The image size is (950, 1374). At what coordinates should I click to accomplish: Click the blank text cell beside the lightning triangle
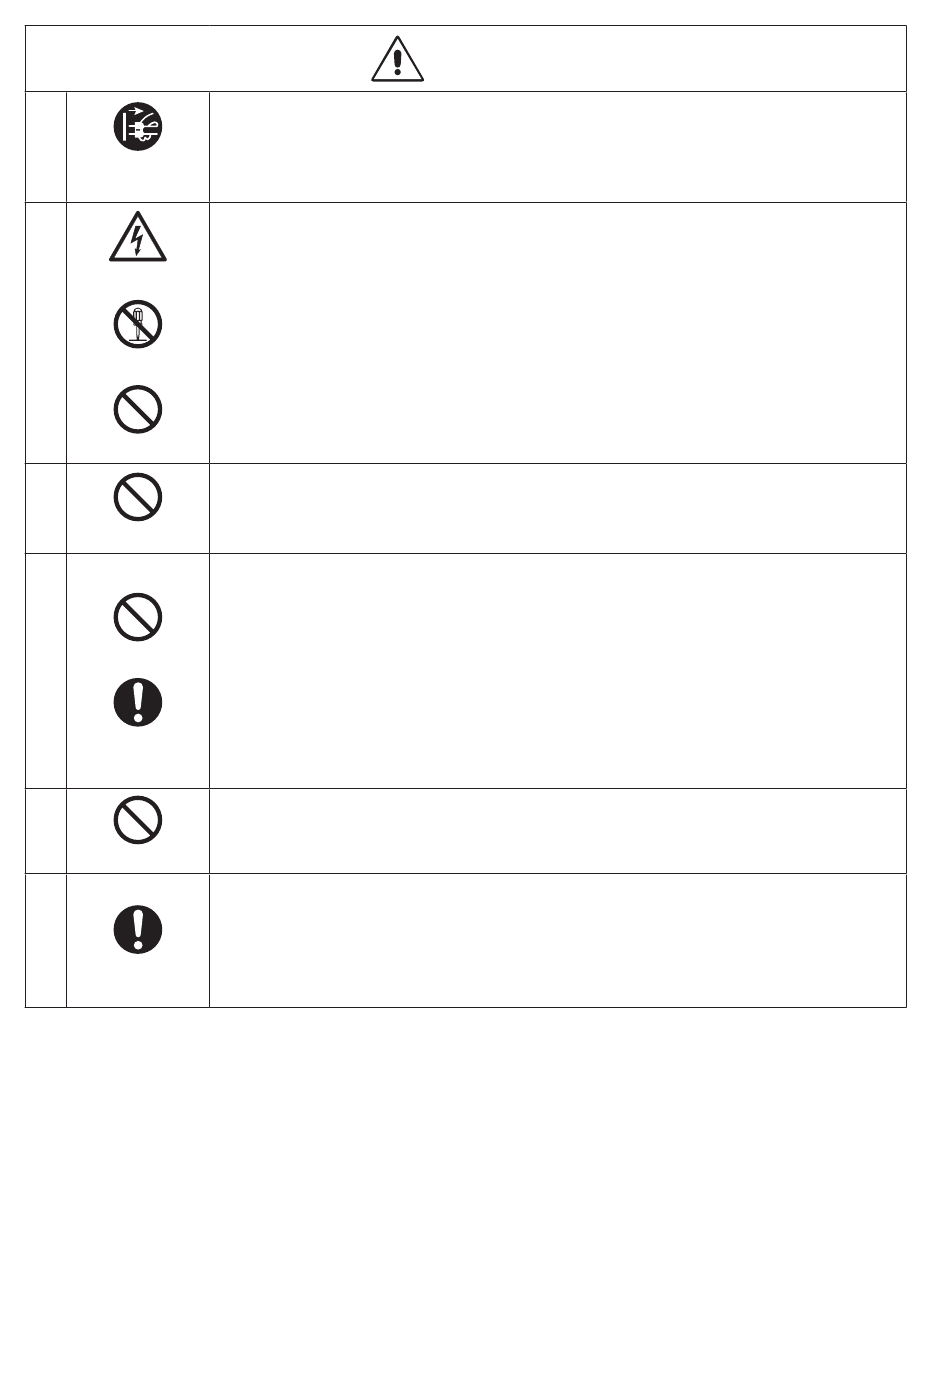point(557,332)
